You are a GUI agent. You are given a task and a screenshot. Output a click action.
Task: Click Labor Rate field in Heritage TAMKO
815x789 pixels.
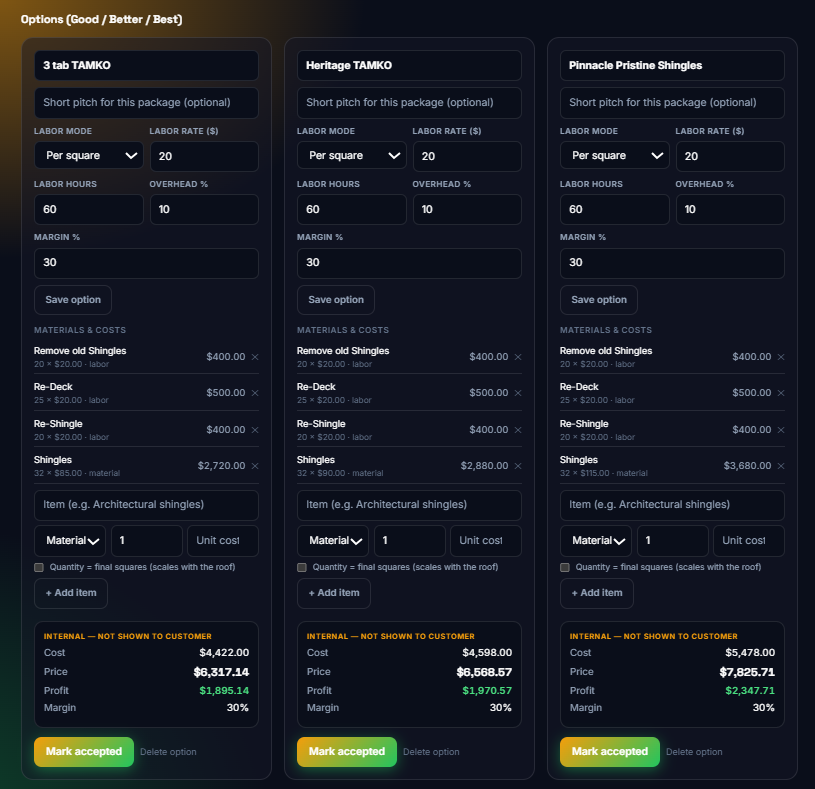coord(467,156)
